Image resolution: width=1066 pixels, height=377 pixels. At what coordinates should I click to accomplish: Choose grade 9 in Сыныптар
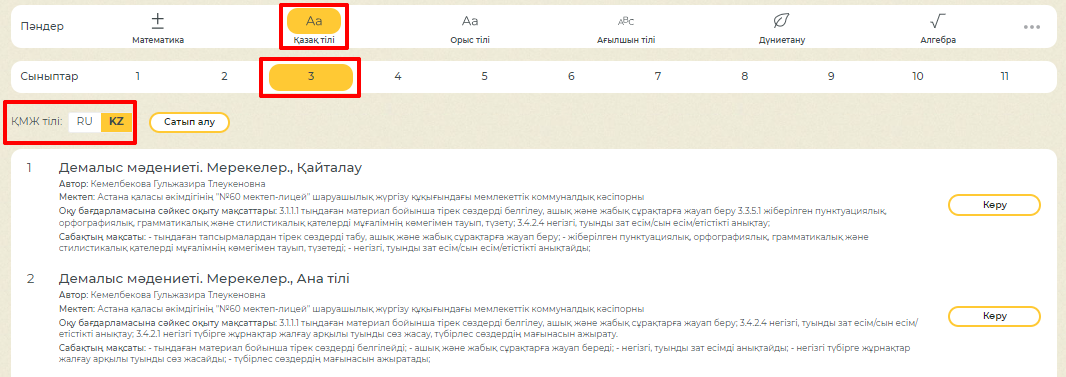(831, 77)
